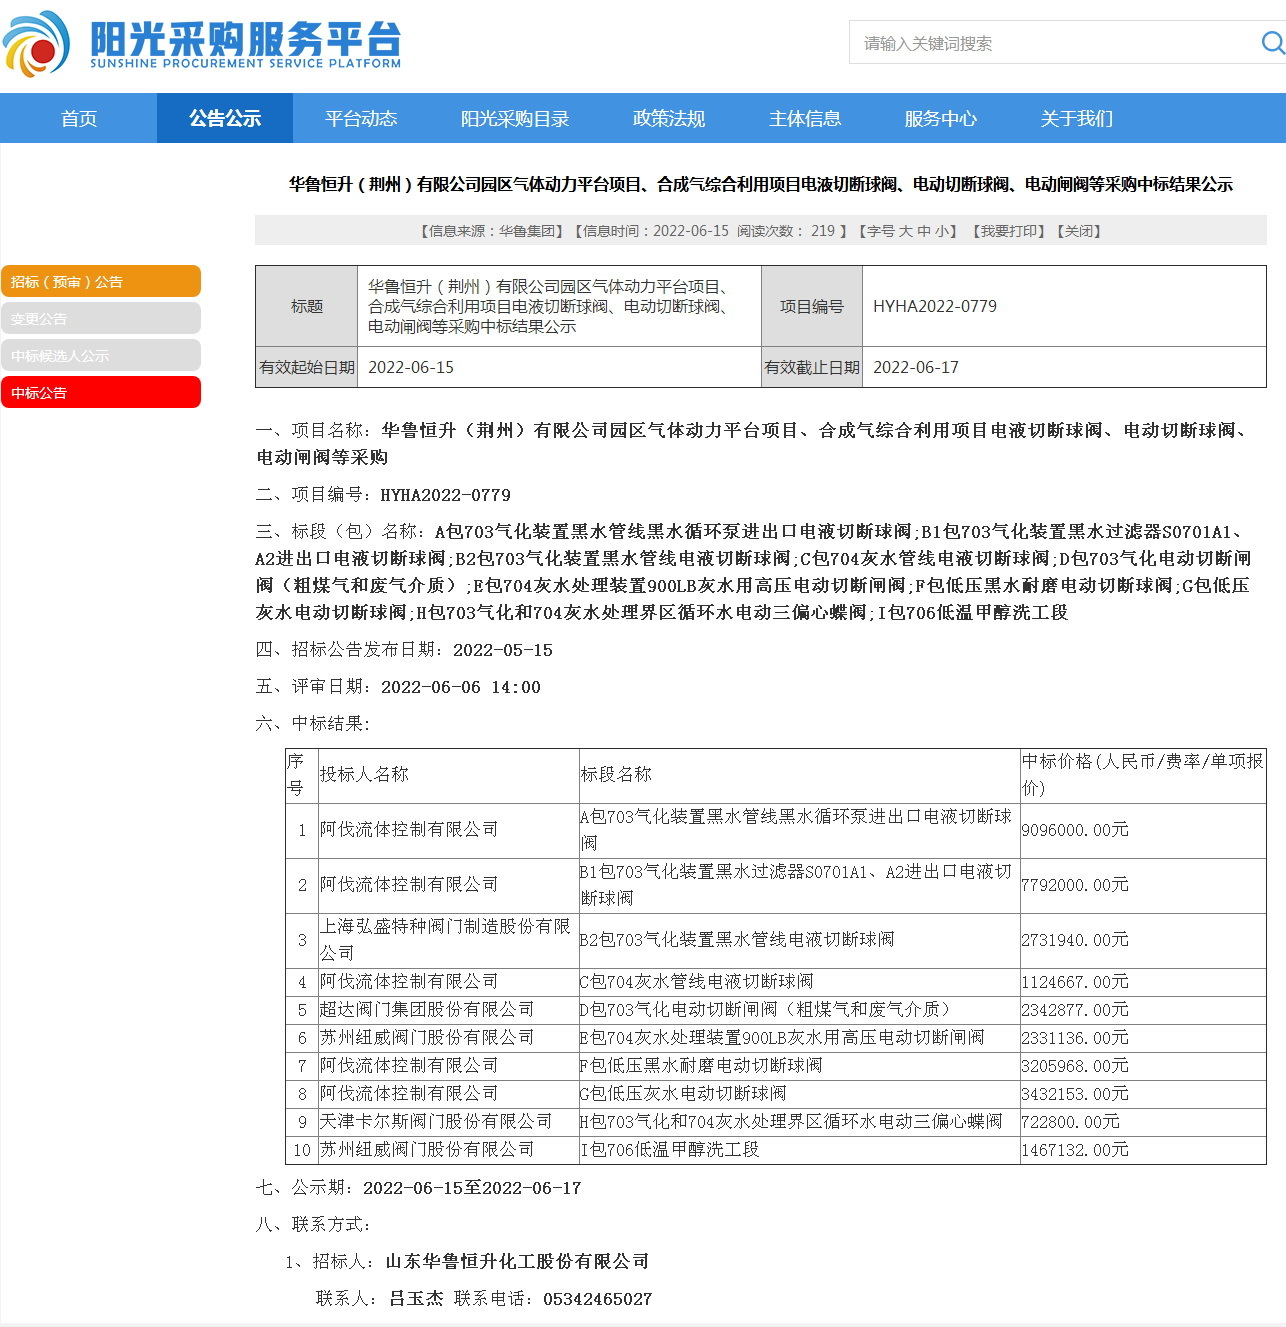Set font size to medium (中)

[923, 231]
